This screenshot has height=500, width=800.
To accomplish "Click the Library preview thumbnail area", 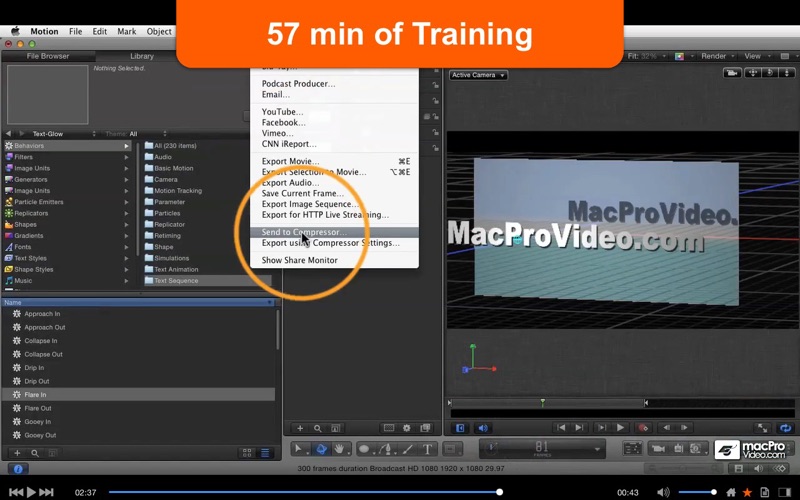I will point(47,94).
